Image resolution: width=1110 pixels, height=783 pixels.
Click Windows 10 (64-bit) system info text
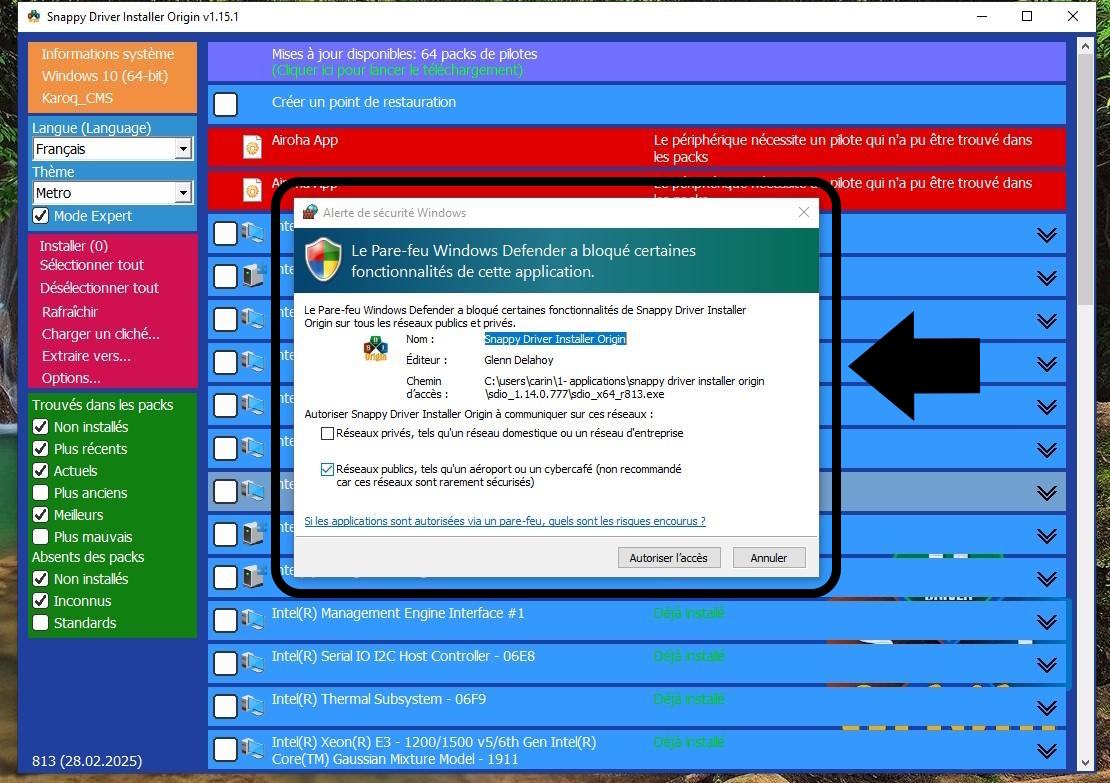(105, 76)
